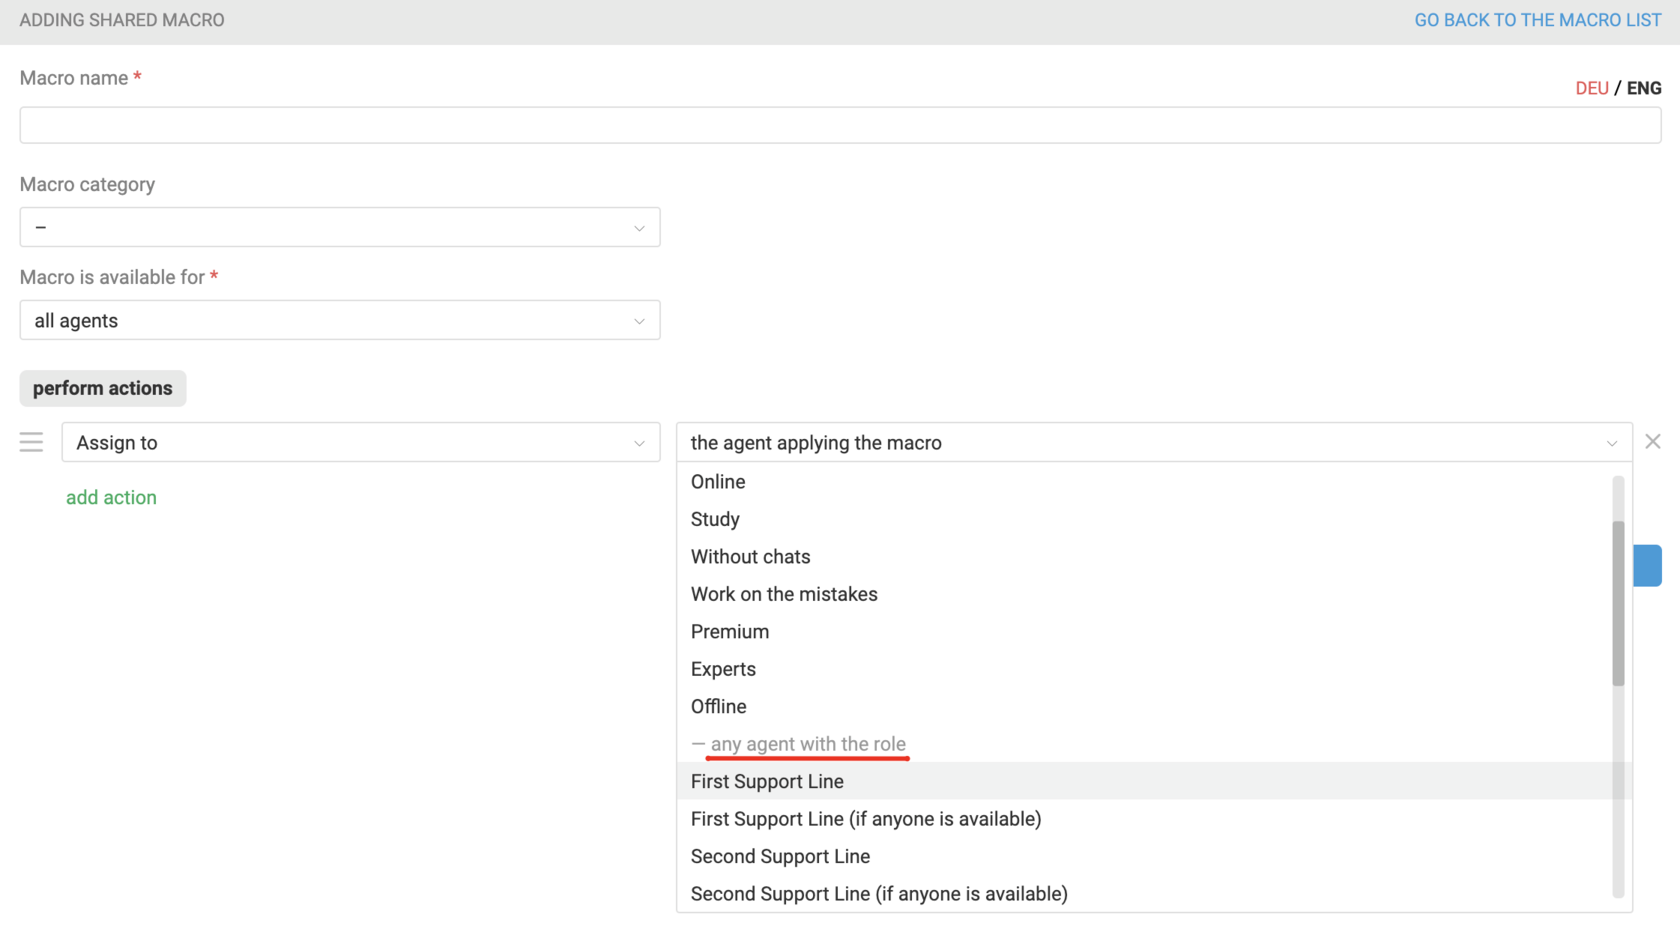This screenshot has width=1680, height=938.
Task: Click the "perform actions" section header
Action: pos(102,388)
